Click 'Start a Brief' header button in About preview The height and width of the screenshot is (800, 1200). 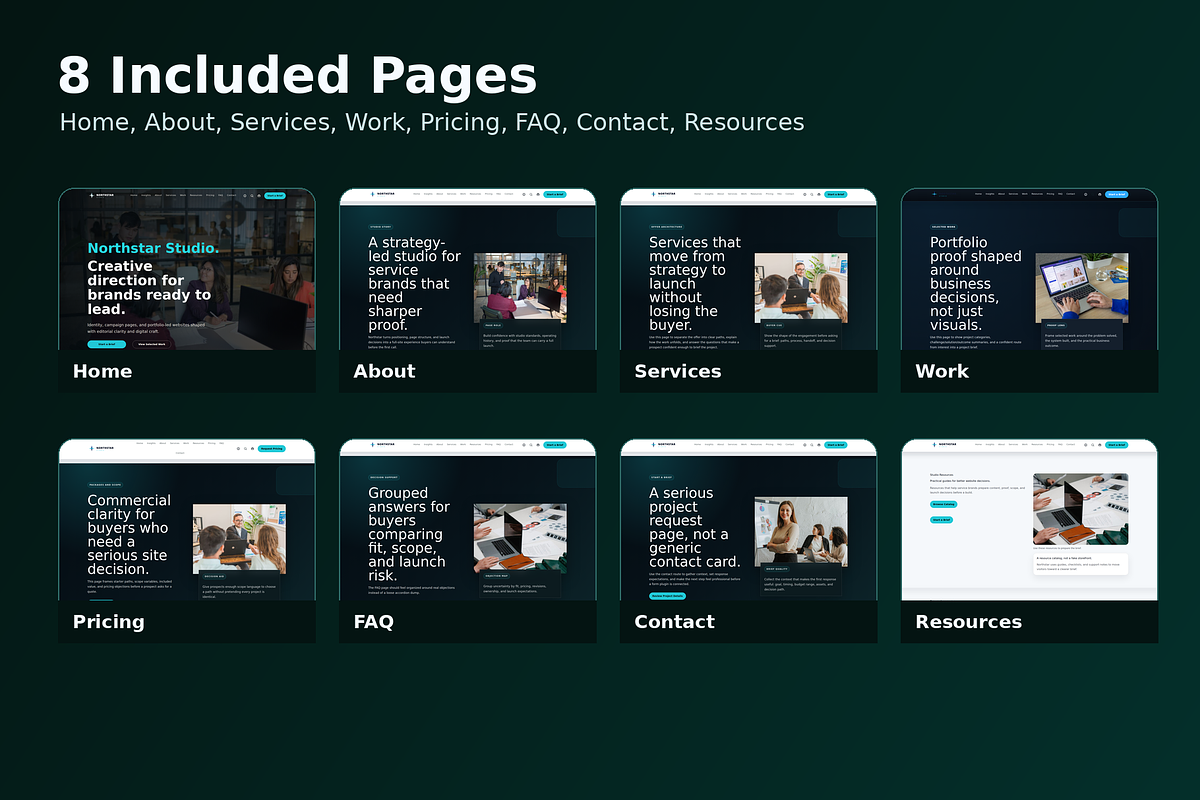[x=554, y=195]
